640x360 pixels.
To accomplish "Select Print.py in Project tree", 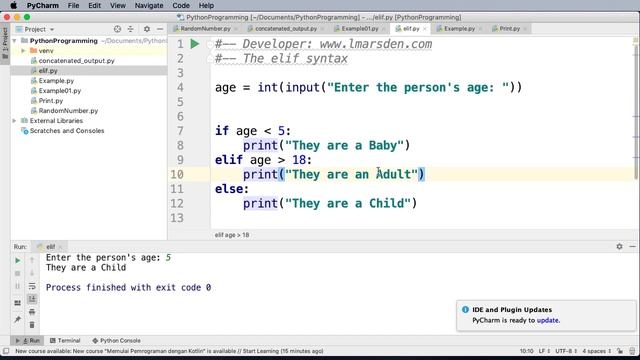I will point(51,101).
